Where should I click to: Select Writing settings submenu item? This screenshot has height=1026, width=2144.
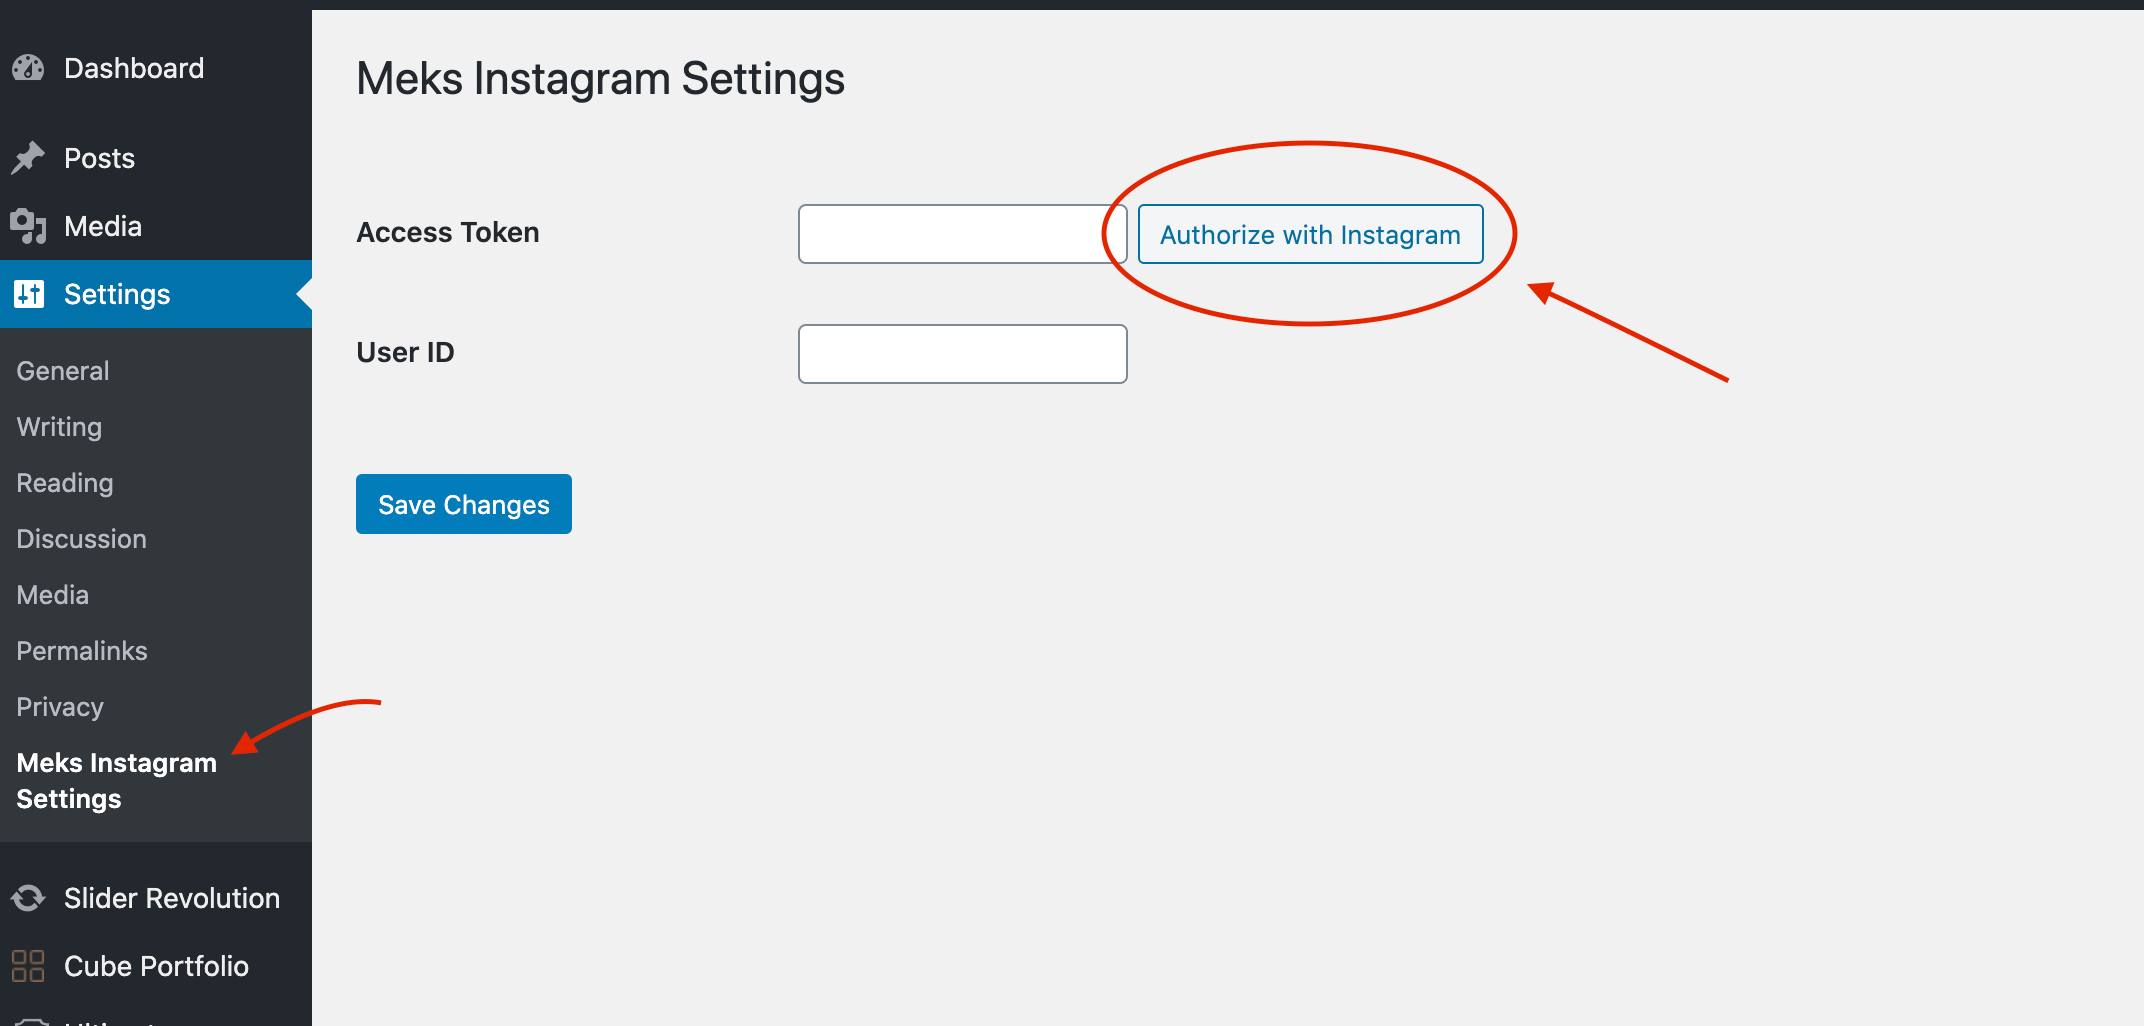coord(59,427)
